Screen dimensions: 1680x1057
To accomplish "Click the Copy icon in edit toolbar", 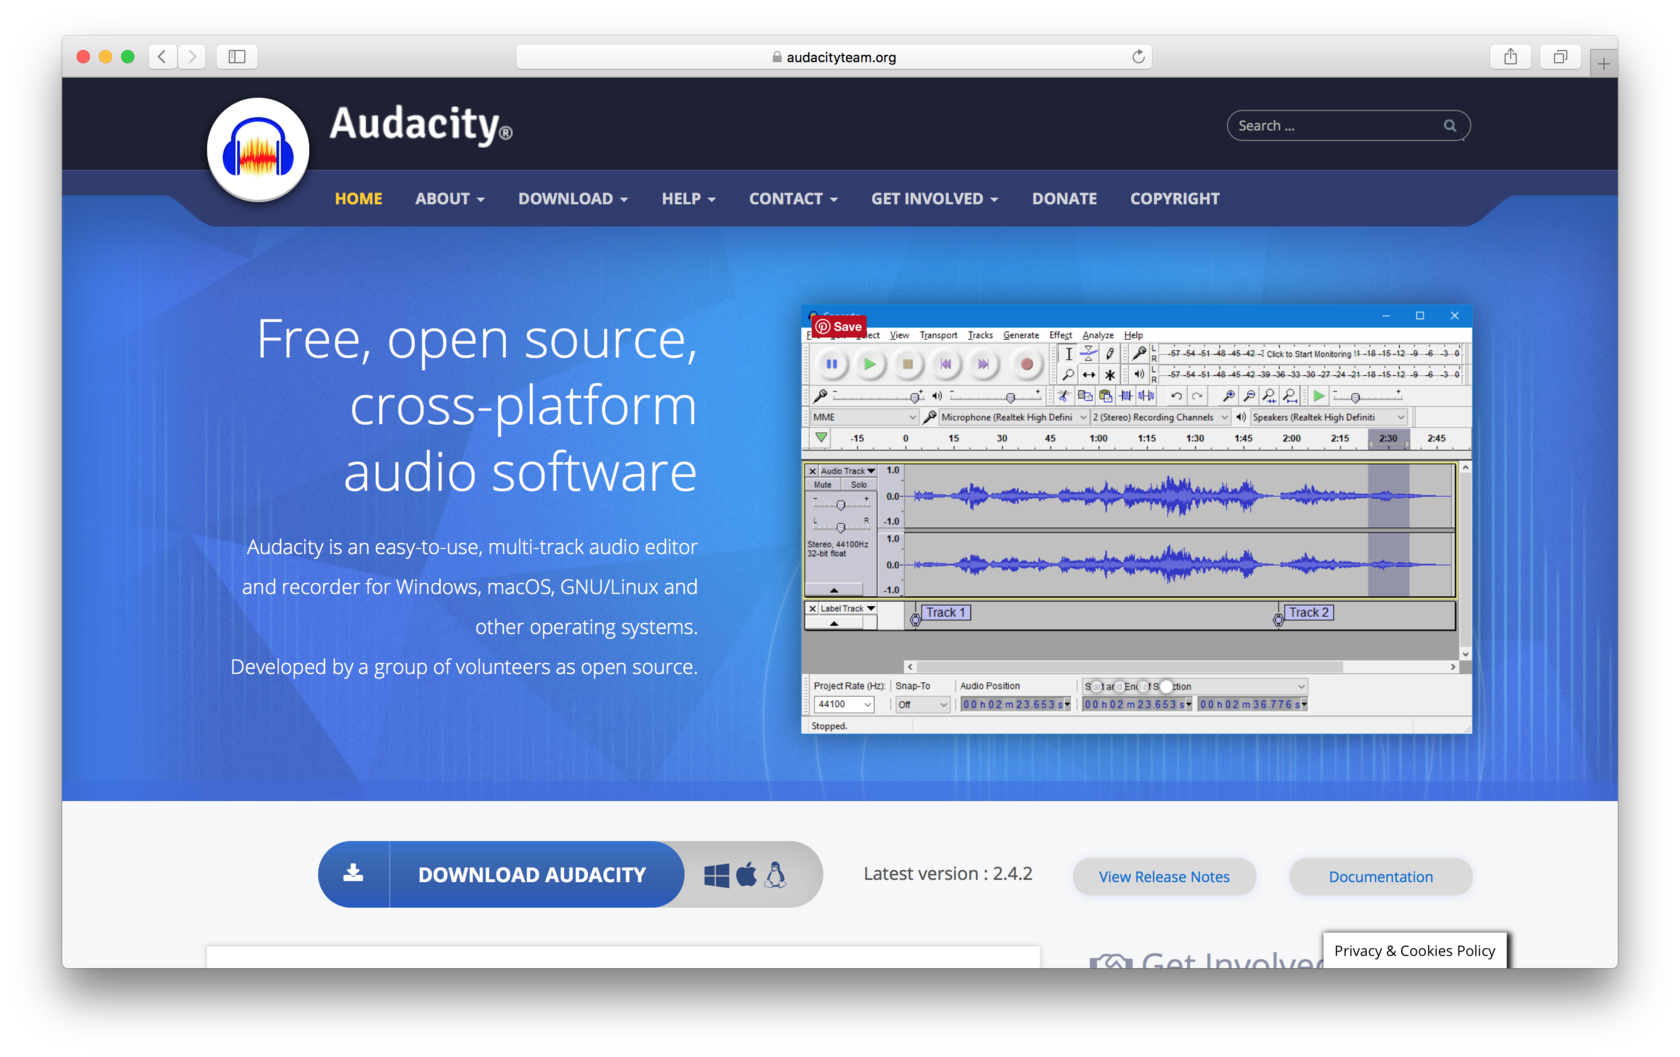I will (1085, 396).
